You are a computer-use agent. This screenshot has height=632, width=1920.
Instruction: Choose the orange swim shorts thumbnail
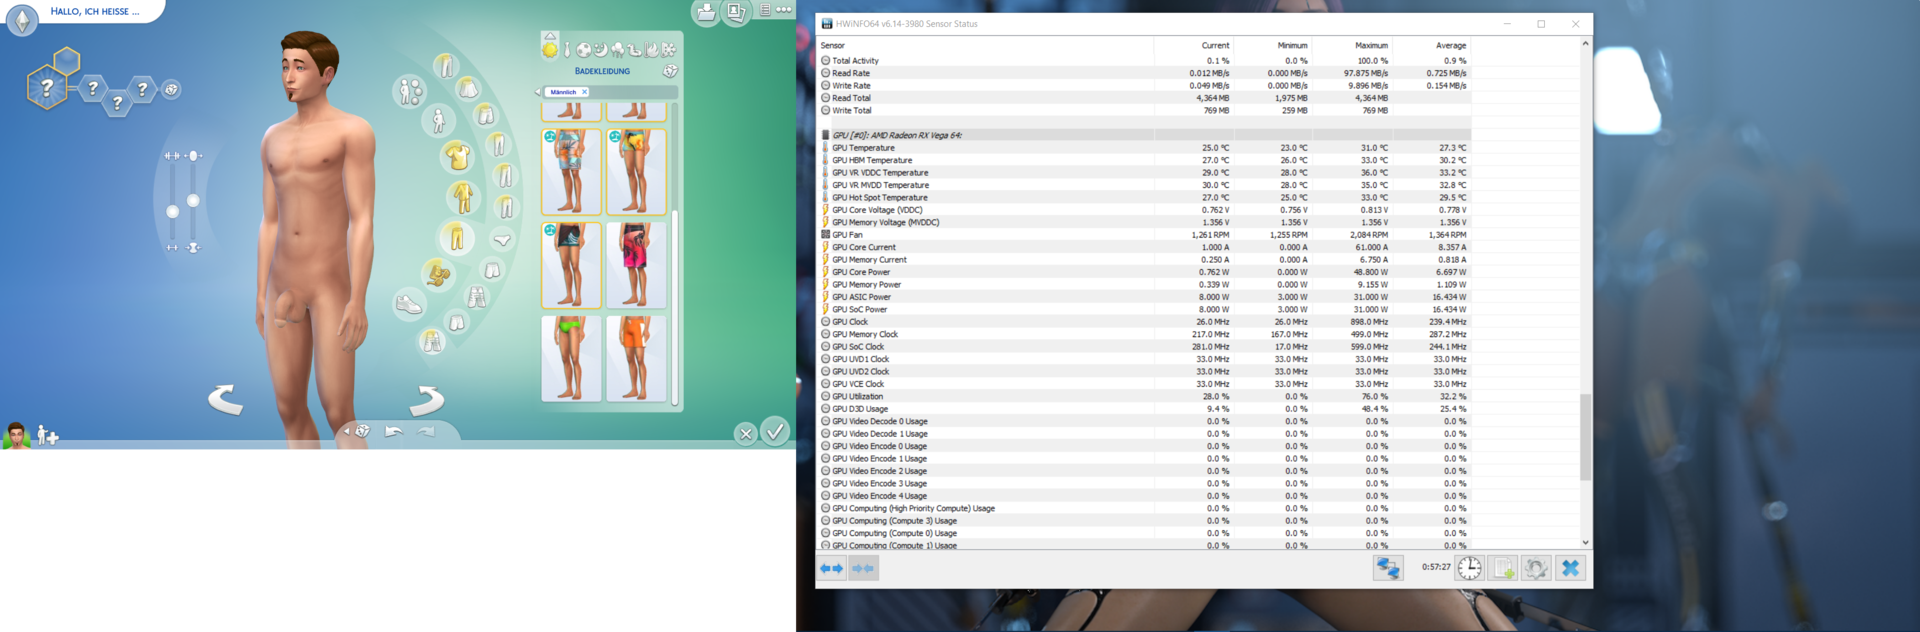[x=636, y=358]
